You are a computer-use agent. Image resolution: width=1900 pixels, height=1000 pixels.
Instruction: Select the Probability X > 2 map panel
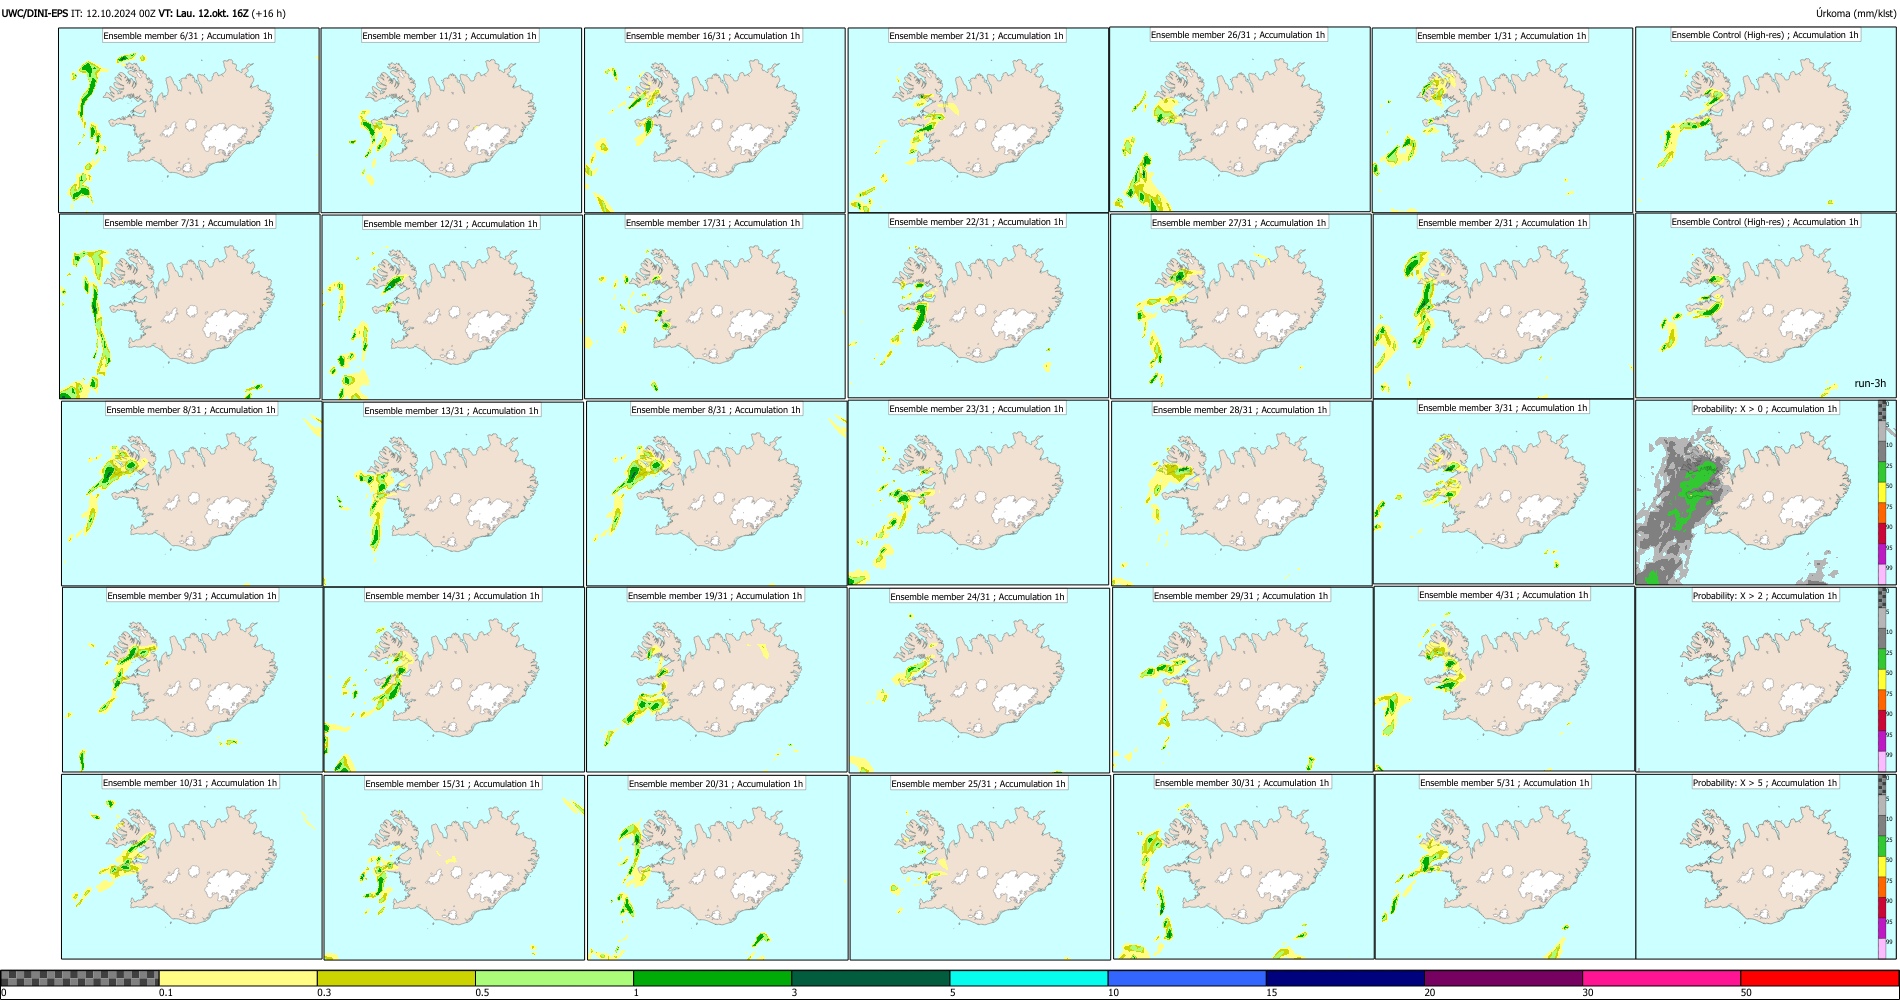tap(1766, 680)
